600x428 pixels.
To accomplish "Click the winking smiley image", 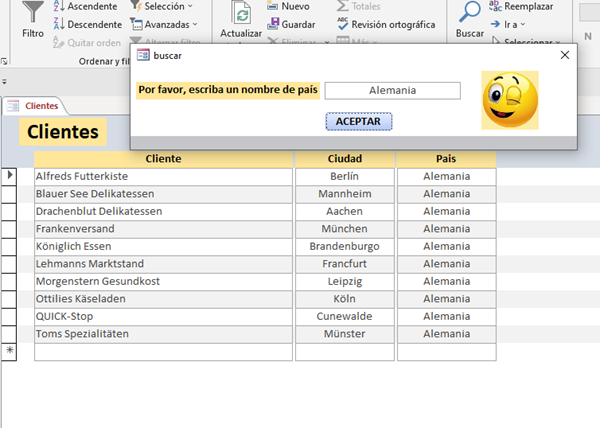I will (x=509, y=100).
